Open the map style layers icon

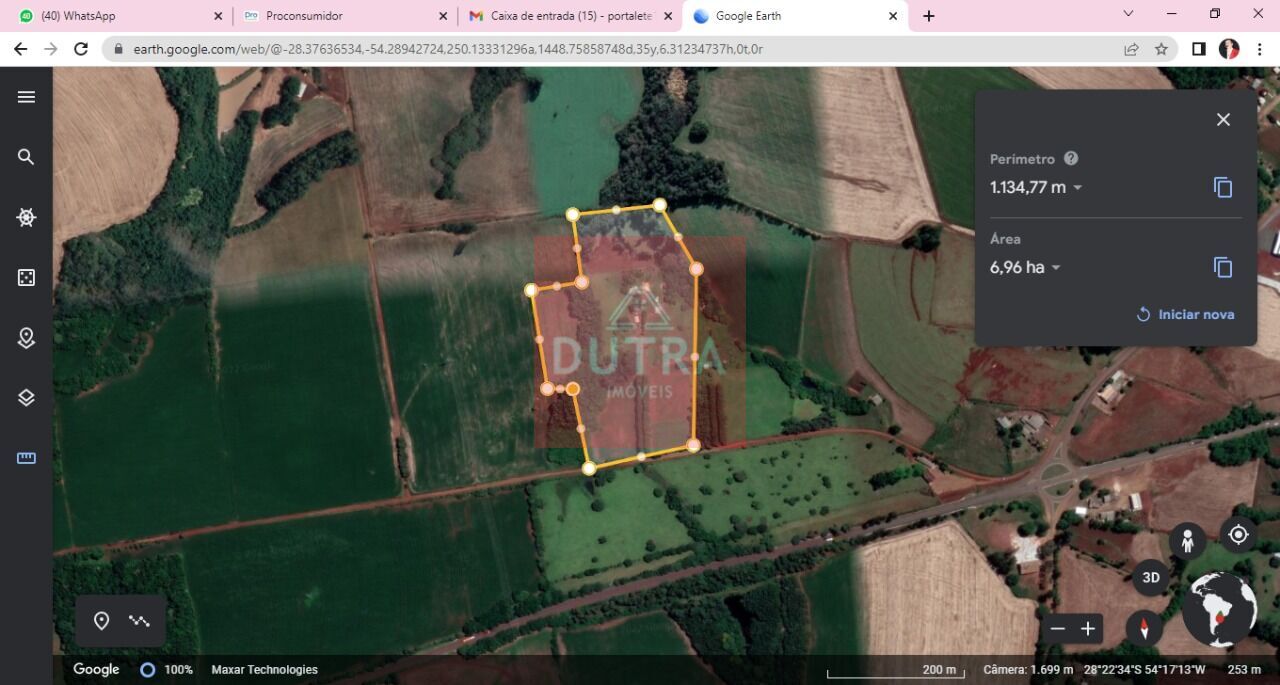point(26,398)
